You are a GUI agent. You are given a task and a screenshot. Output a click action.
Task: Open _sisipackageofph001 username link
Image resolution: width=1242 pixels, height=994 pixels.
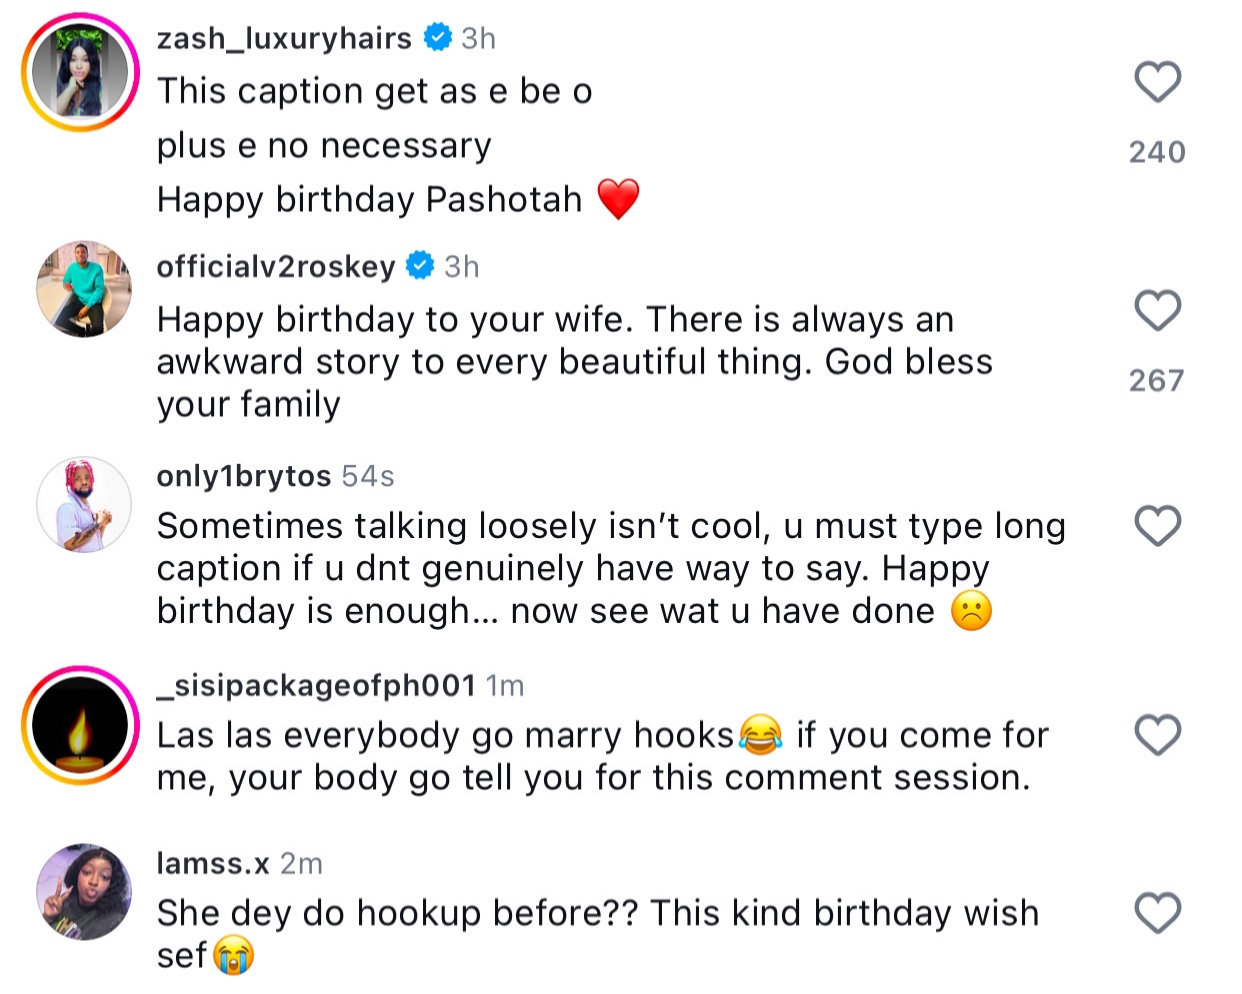pos(315,686)
